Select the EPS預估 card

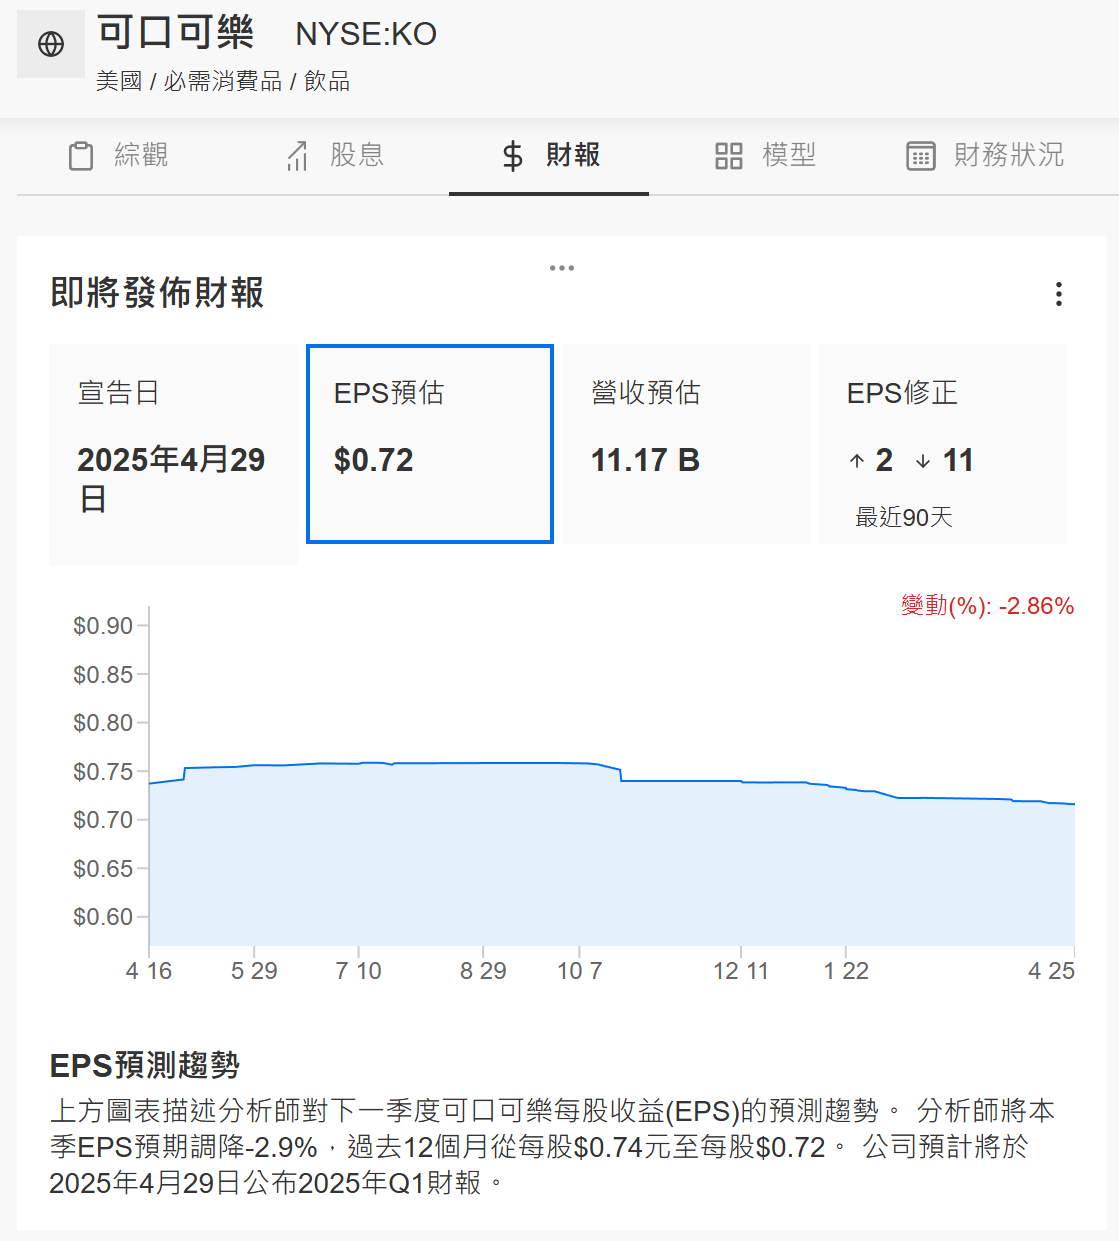click(x=430, y=444)
